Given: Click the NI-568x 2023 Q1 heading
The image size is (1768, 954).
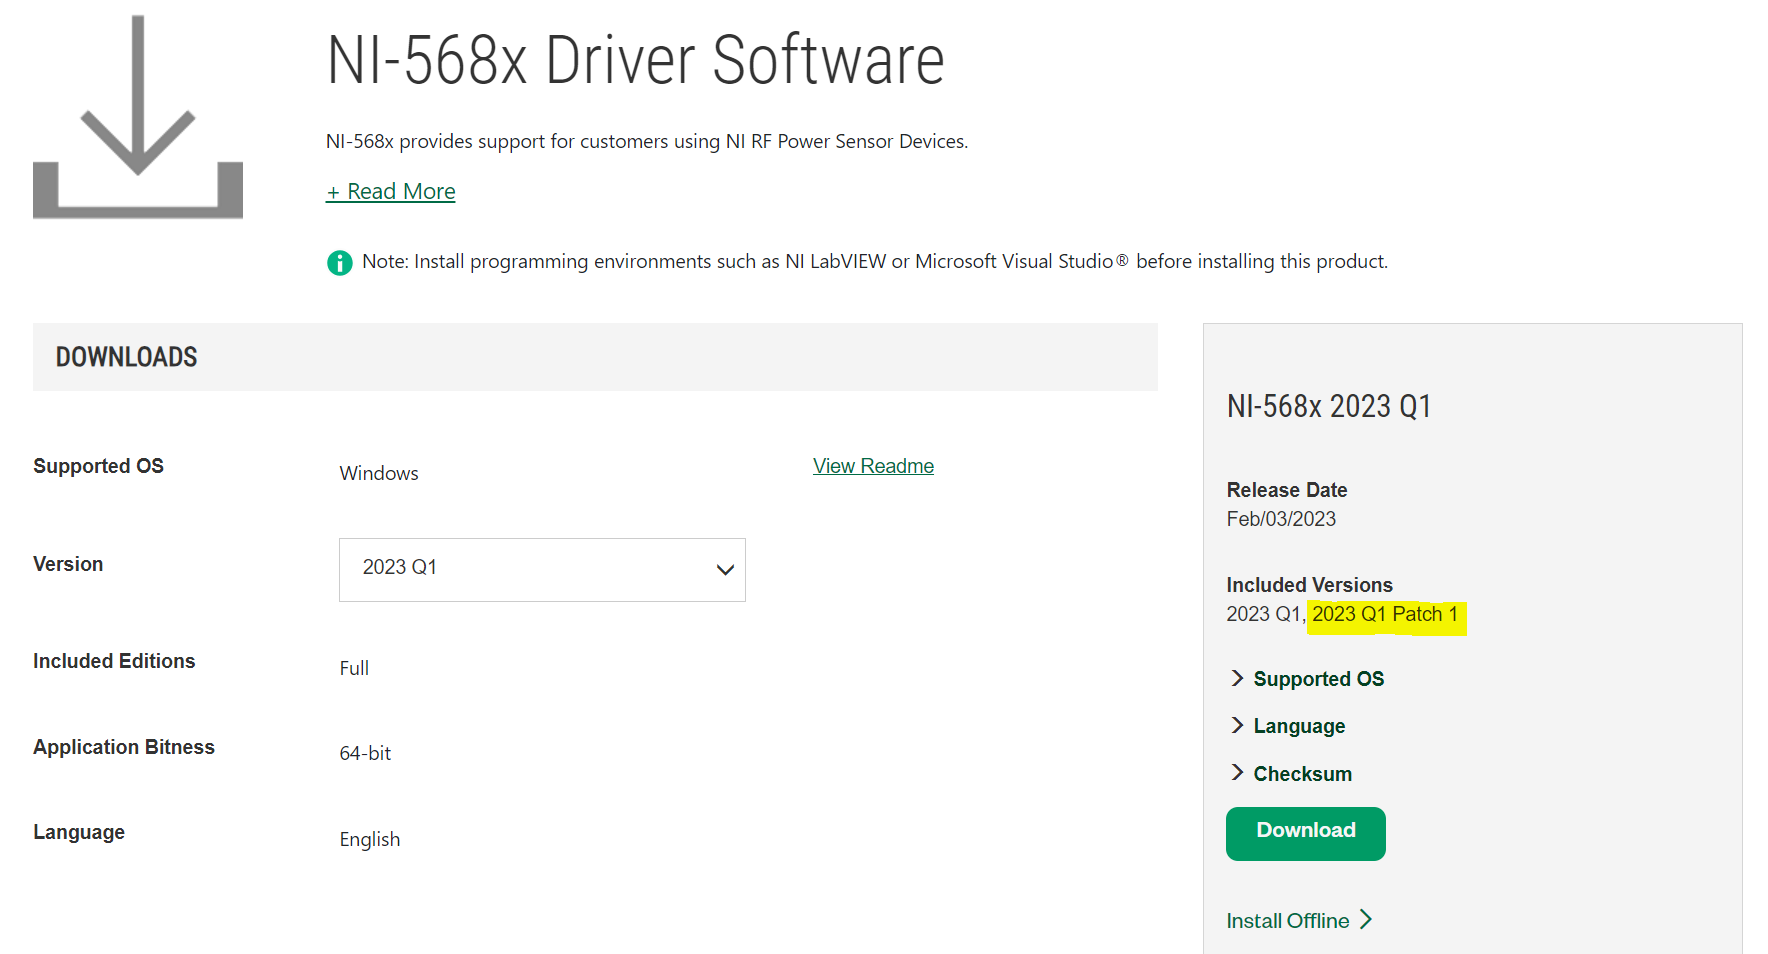Looking at the screenshot, I should (x=1329, y=406).
